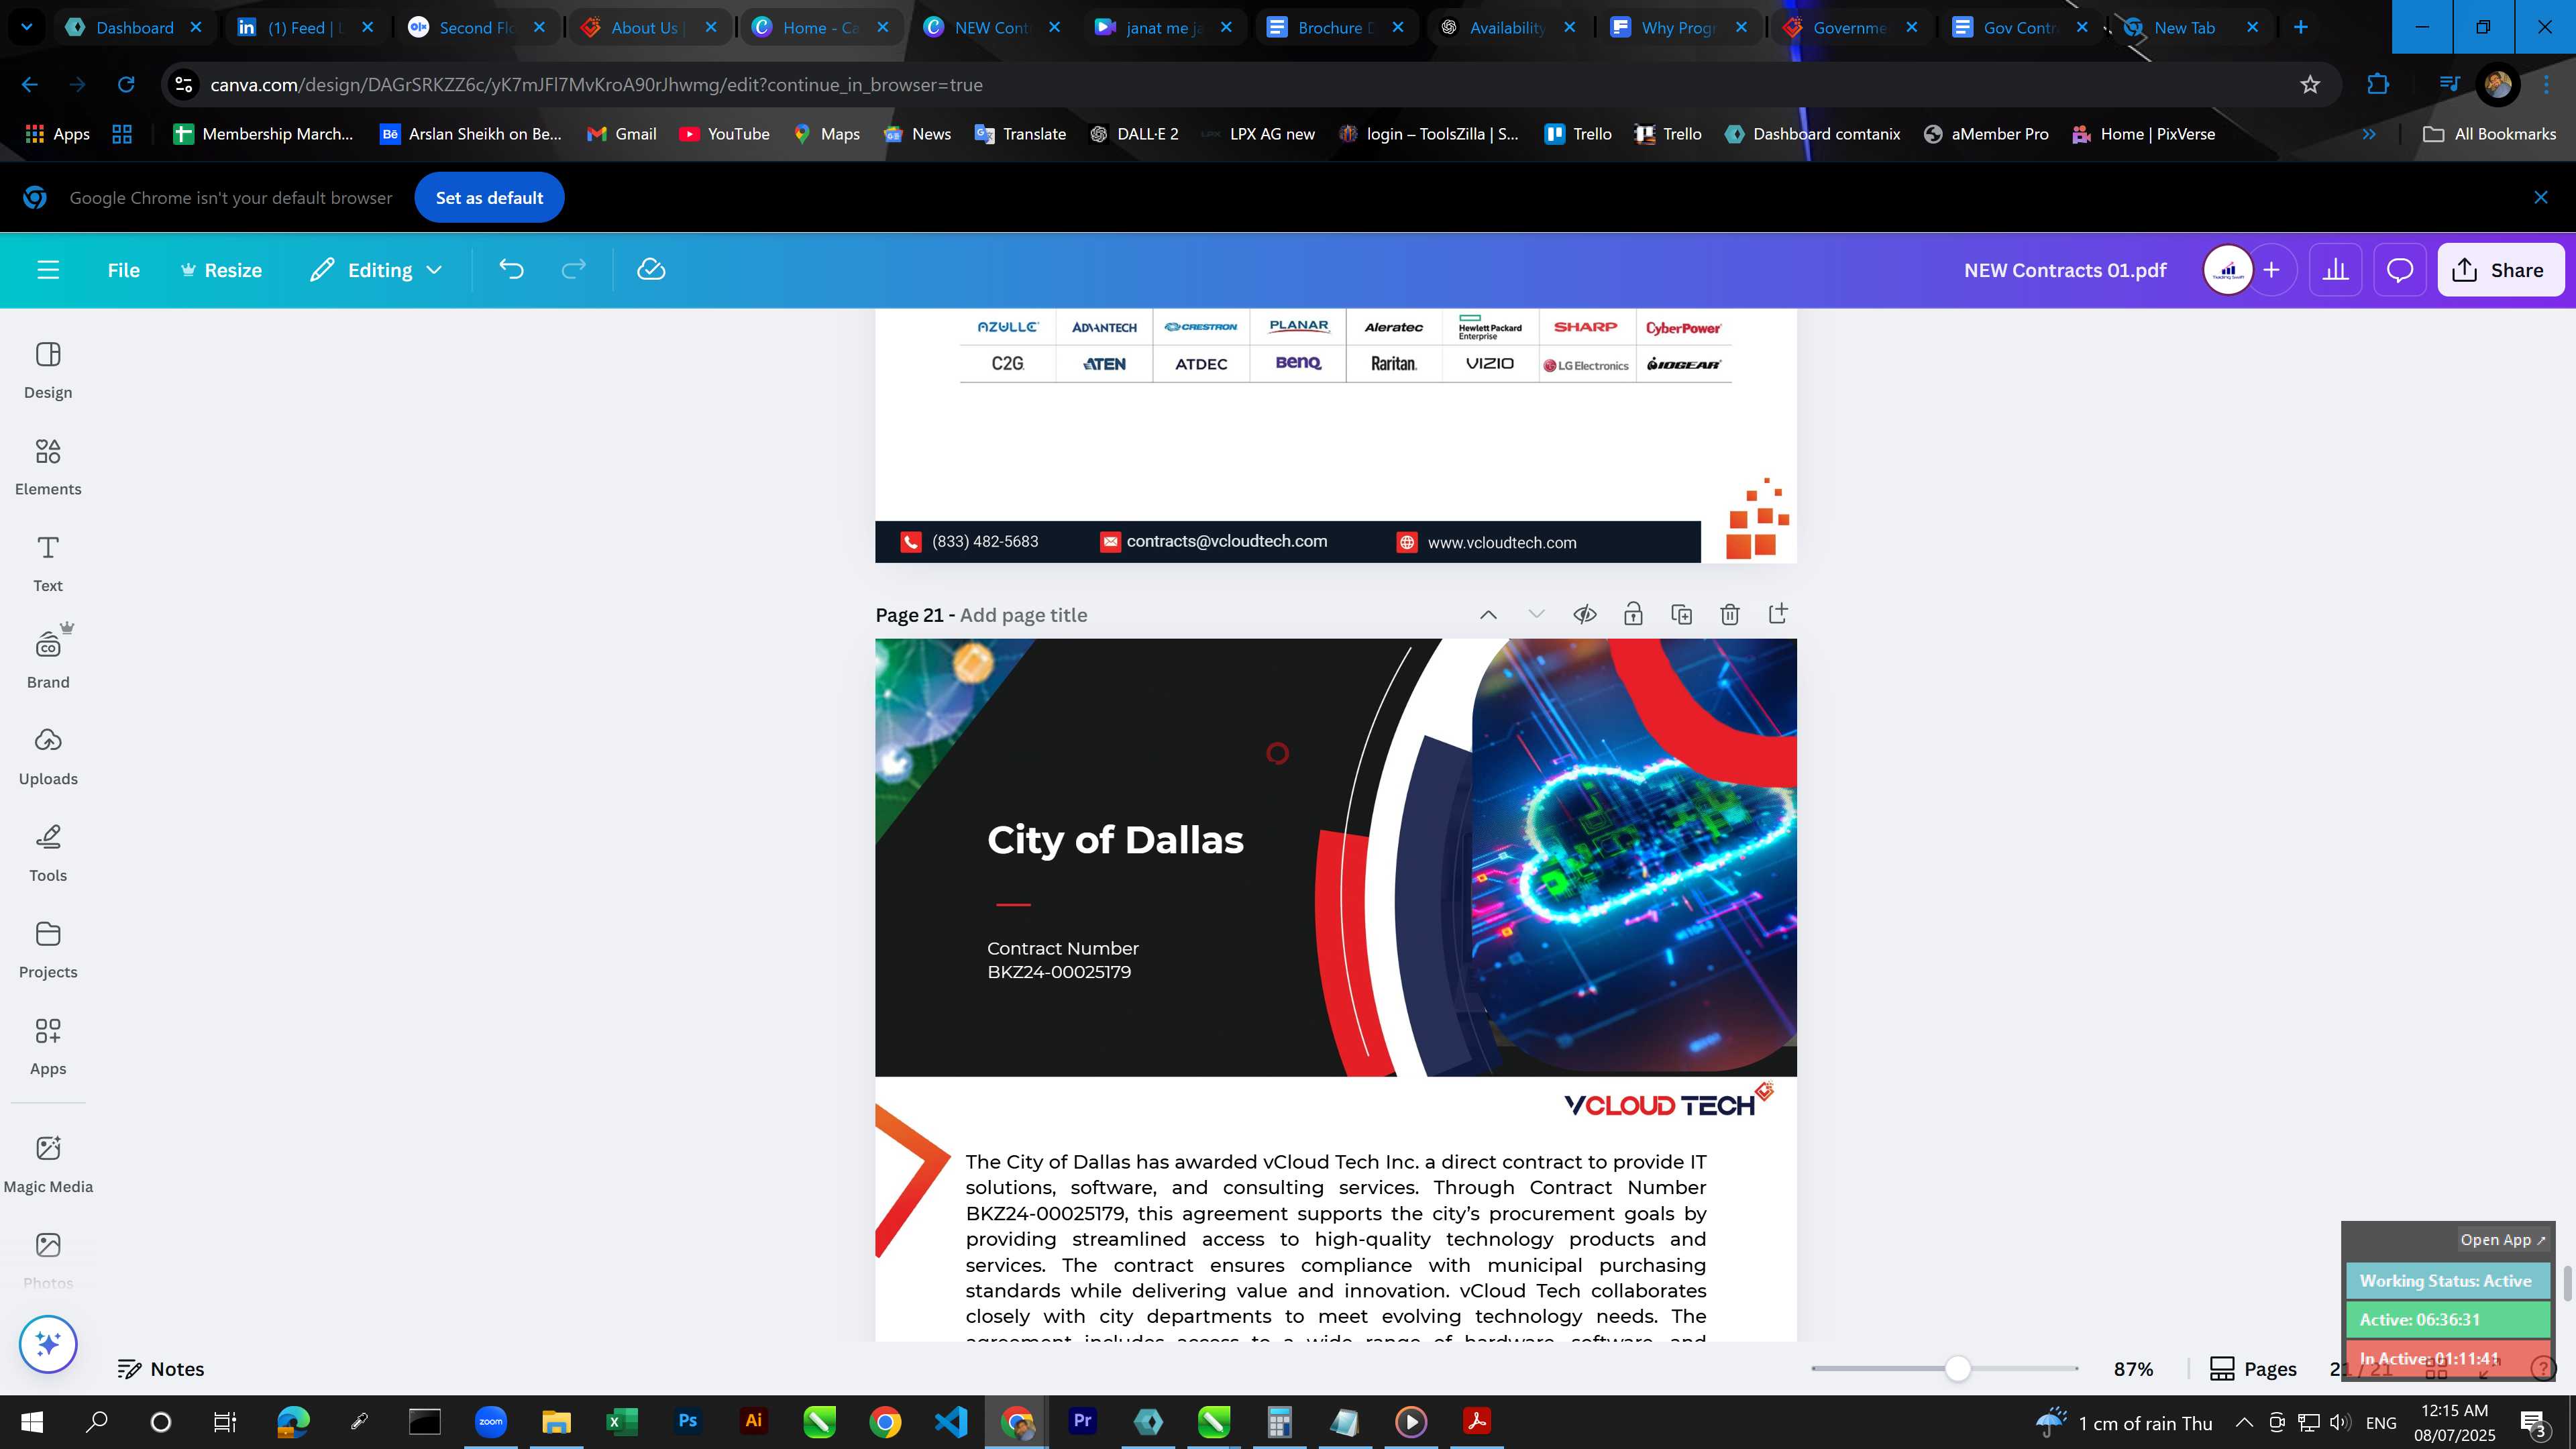2576x1449 pixels.
Task: Open the Gmail bookmark
Action: (621, 134)
